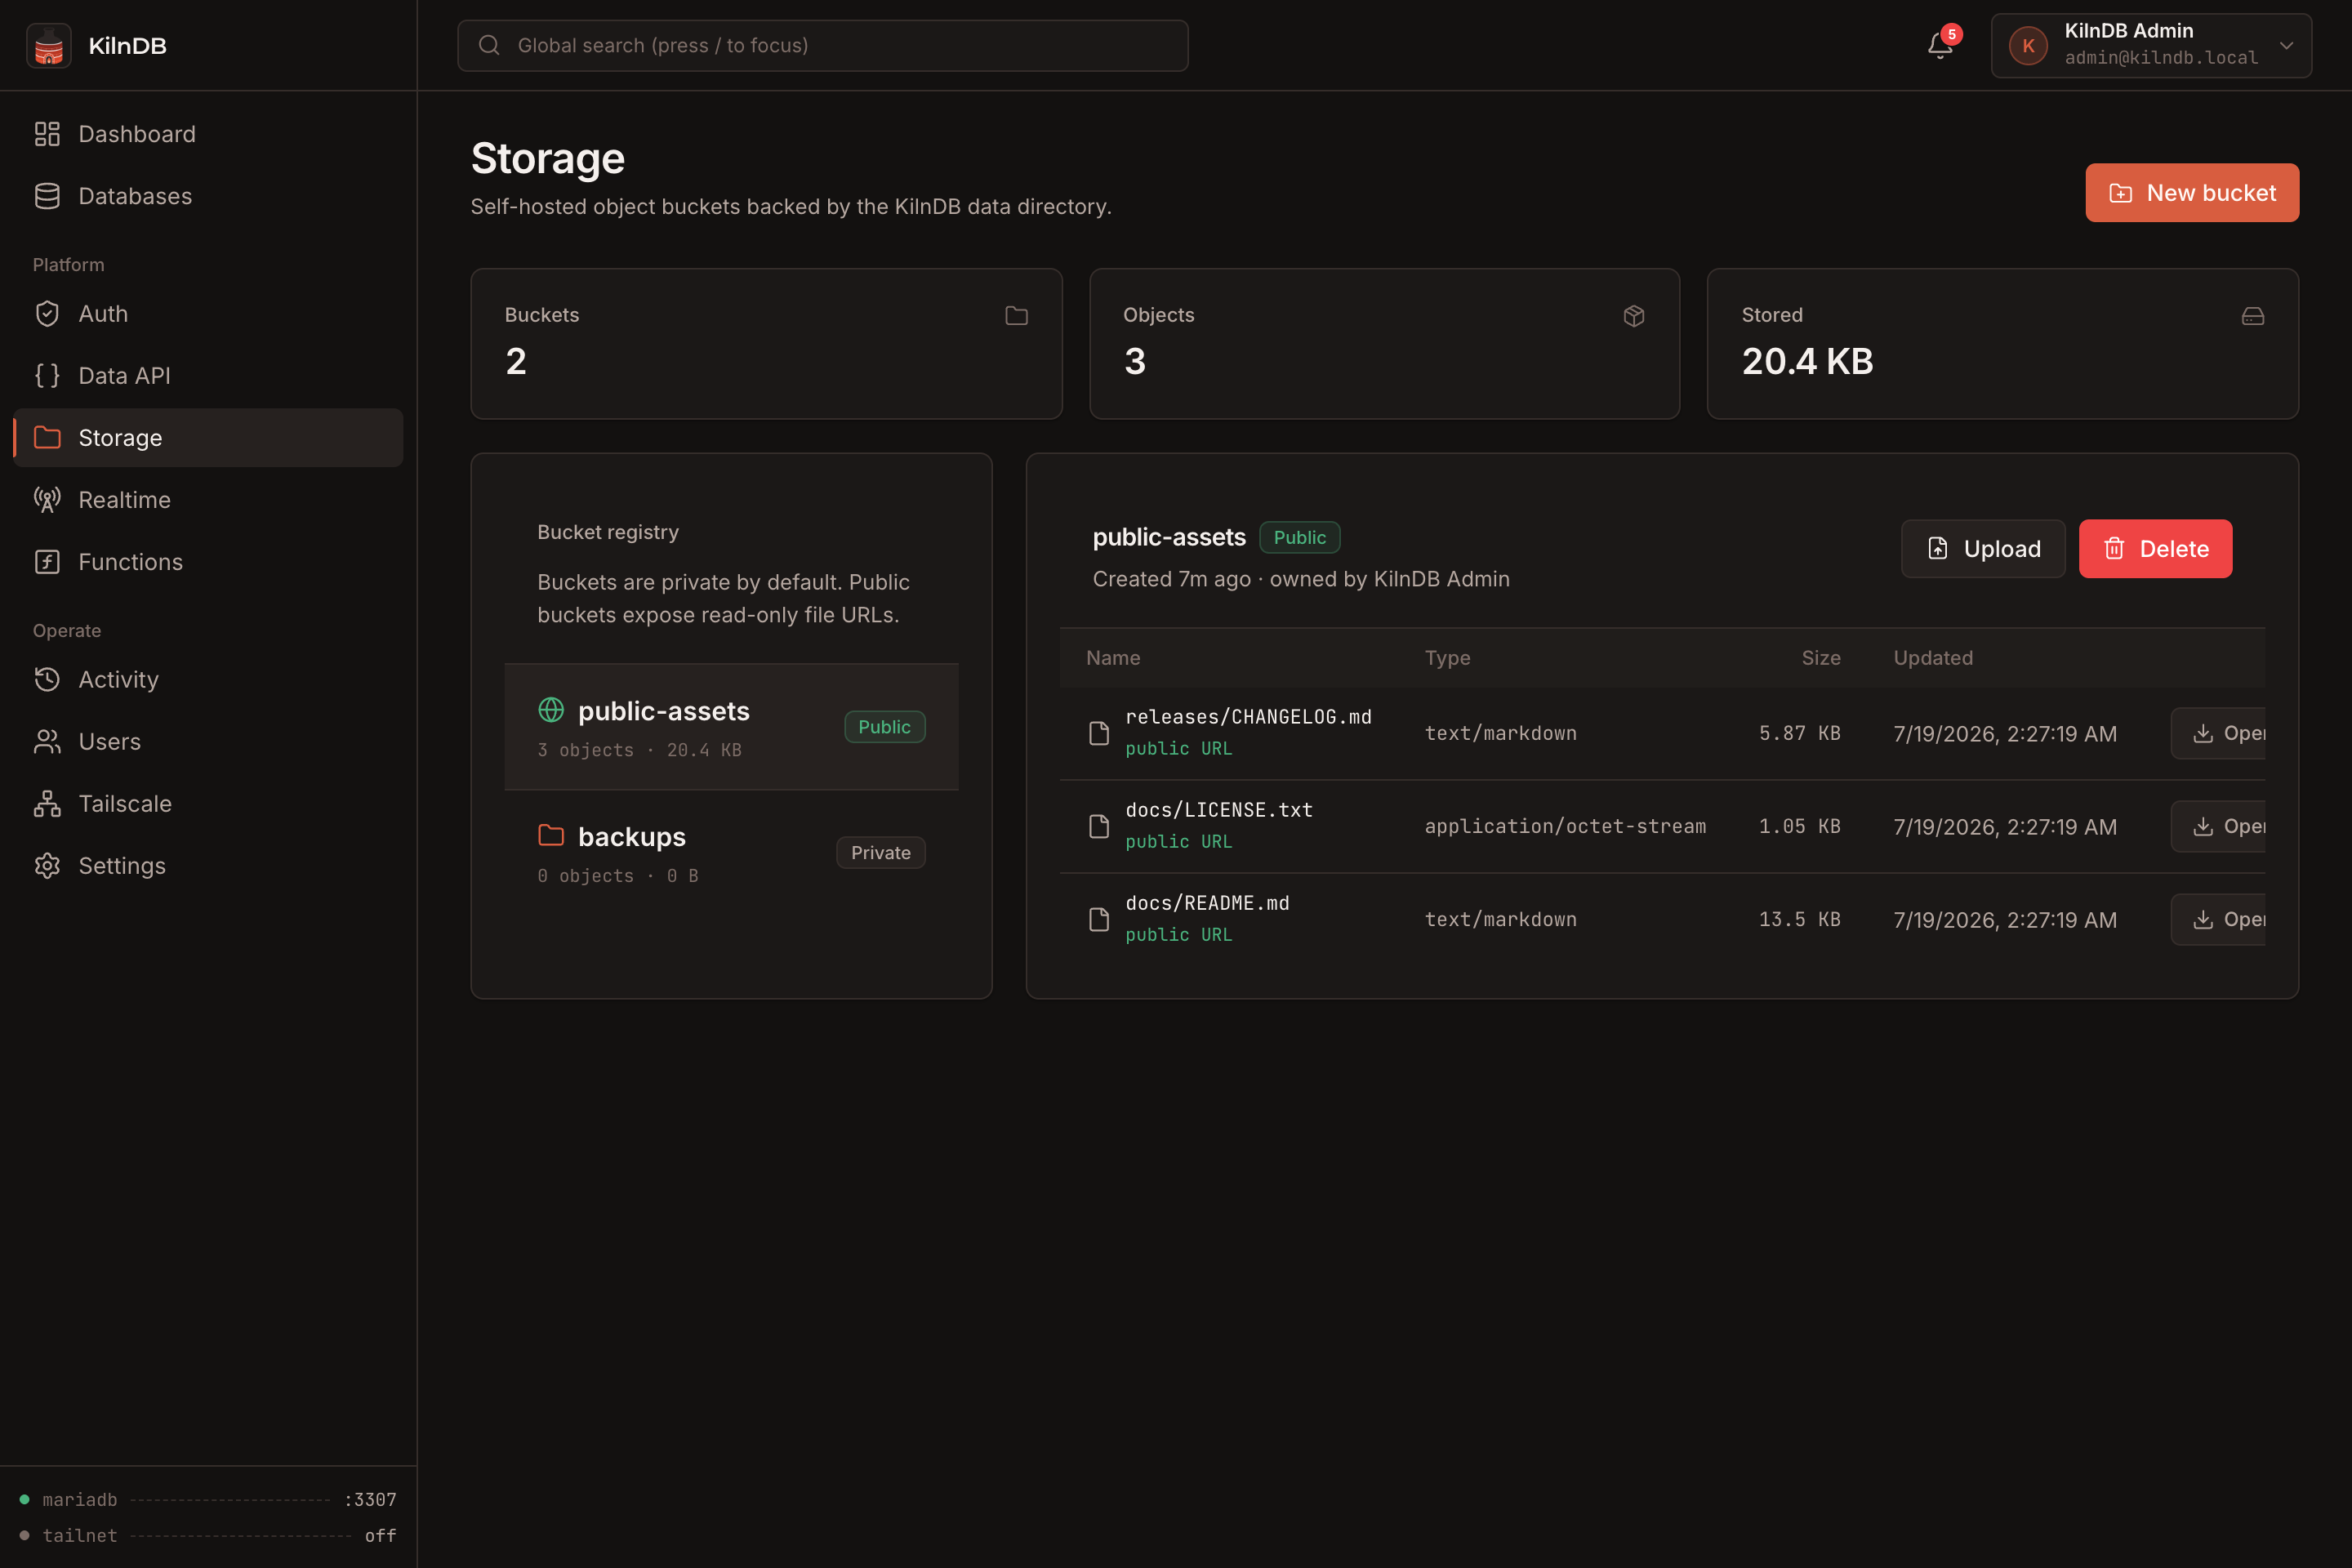Click file icon for docs/README.md

pos(1099,919)
